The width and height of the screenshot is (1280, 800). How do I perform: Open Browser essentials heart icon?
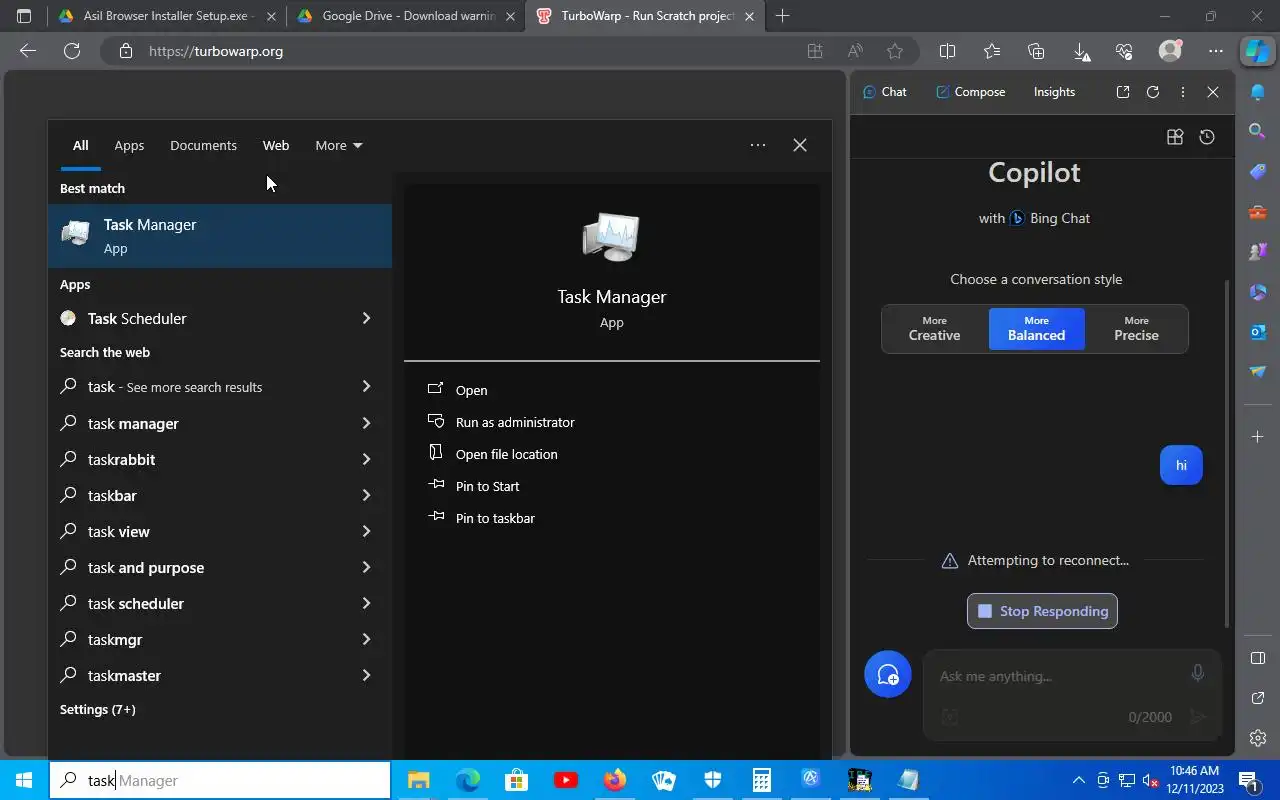[x=1124, y=51]
